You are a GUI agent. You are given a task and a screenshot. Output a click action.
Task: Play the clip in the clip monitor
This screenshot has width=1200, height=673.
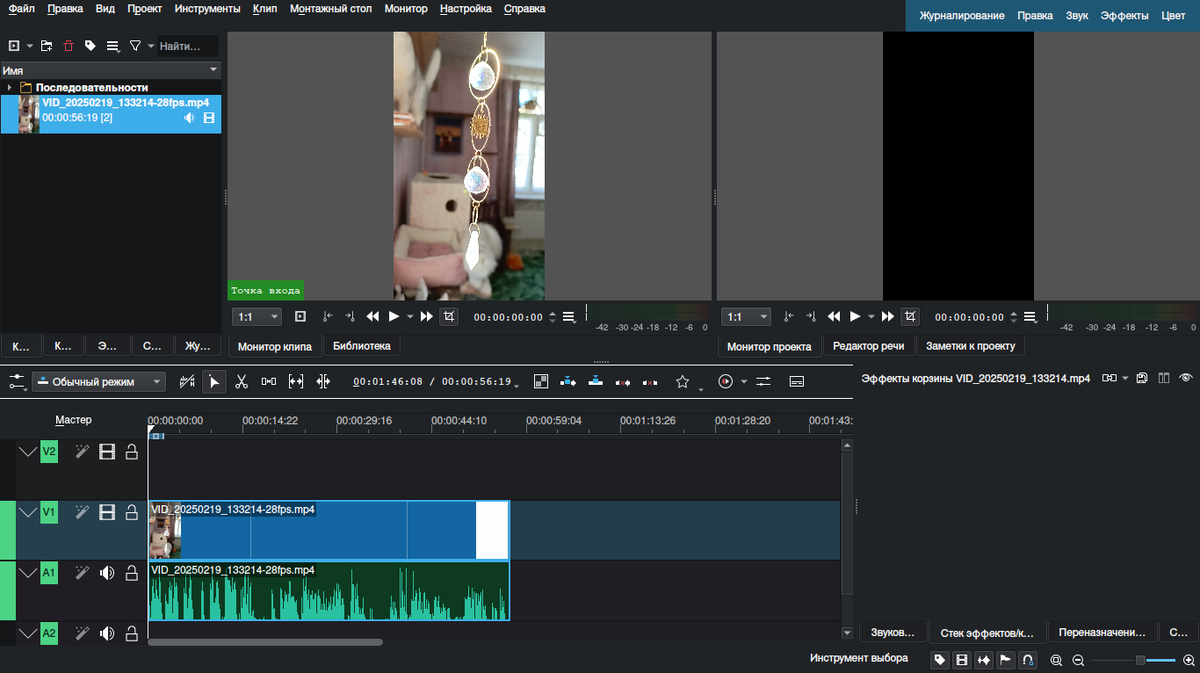point(394,316)
